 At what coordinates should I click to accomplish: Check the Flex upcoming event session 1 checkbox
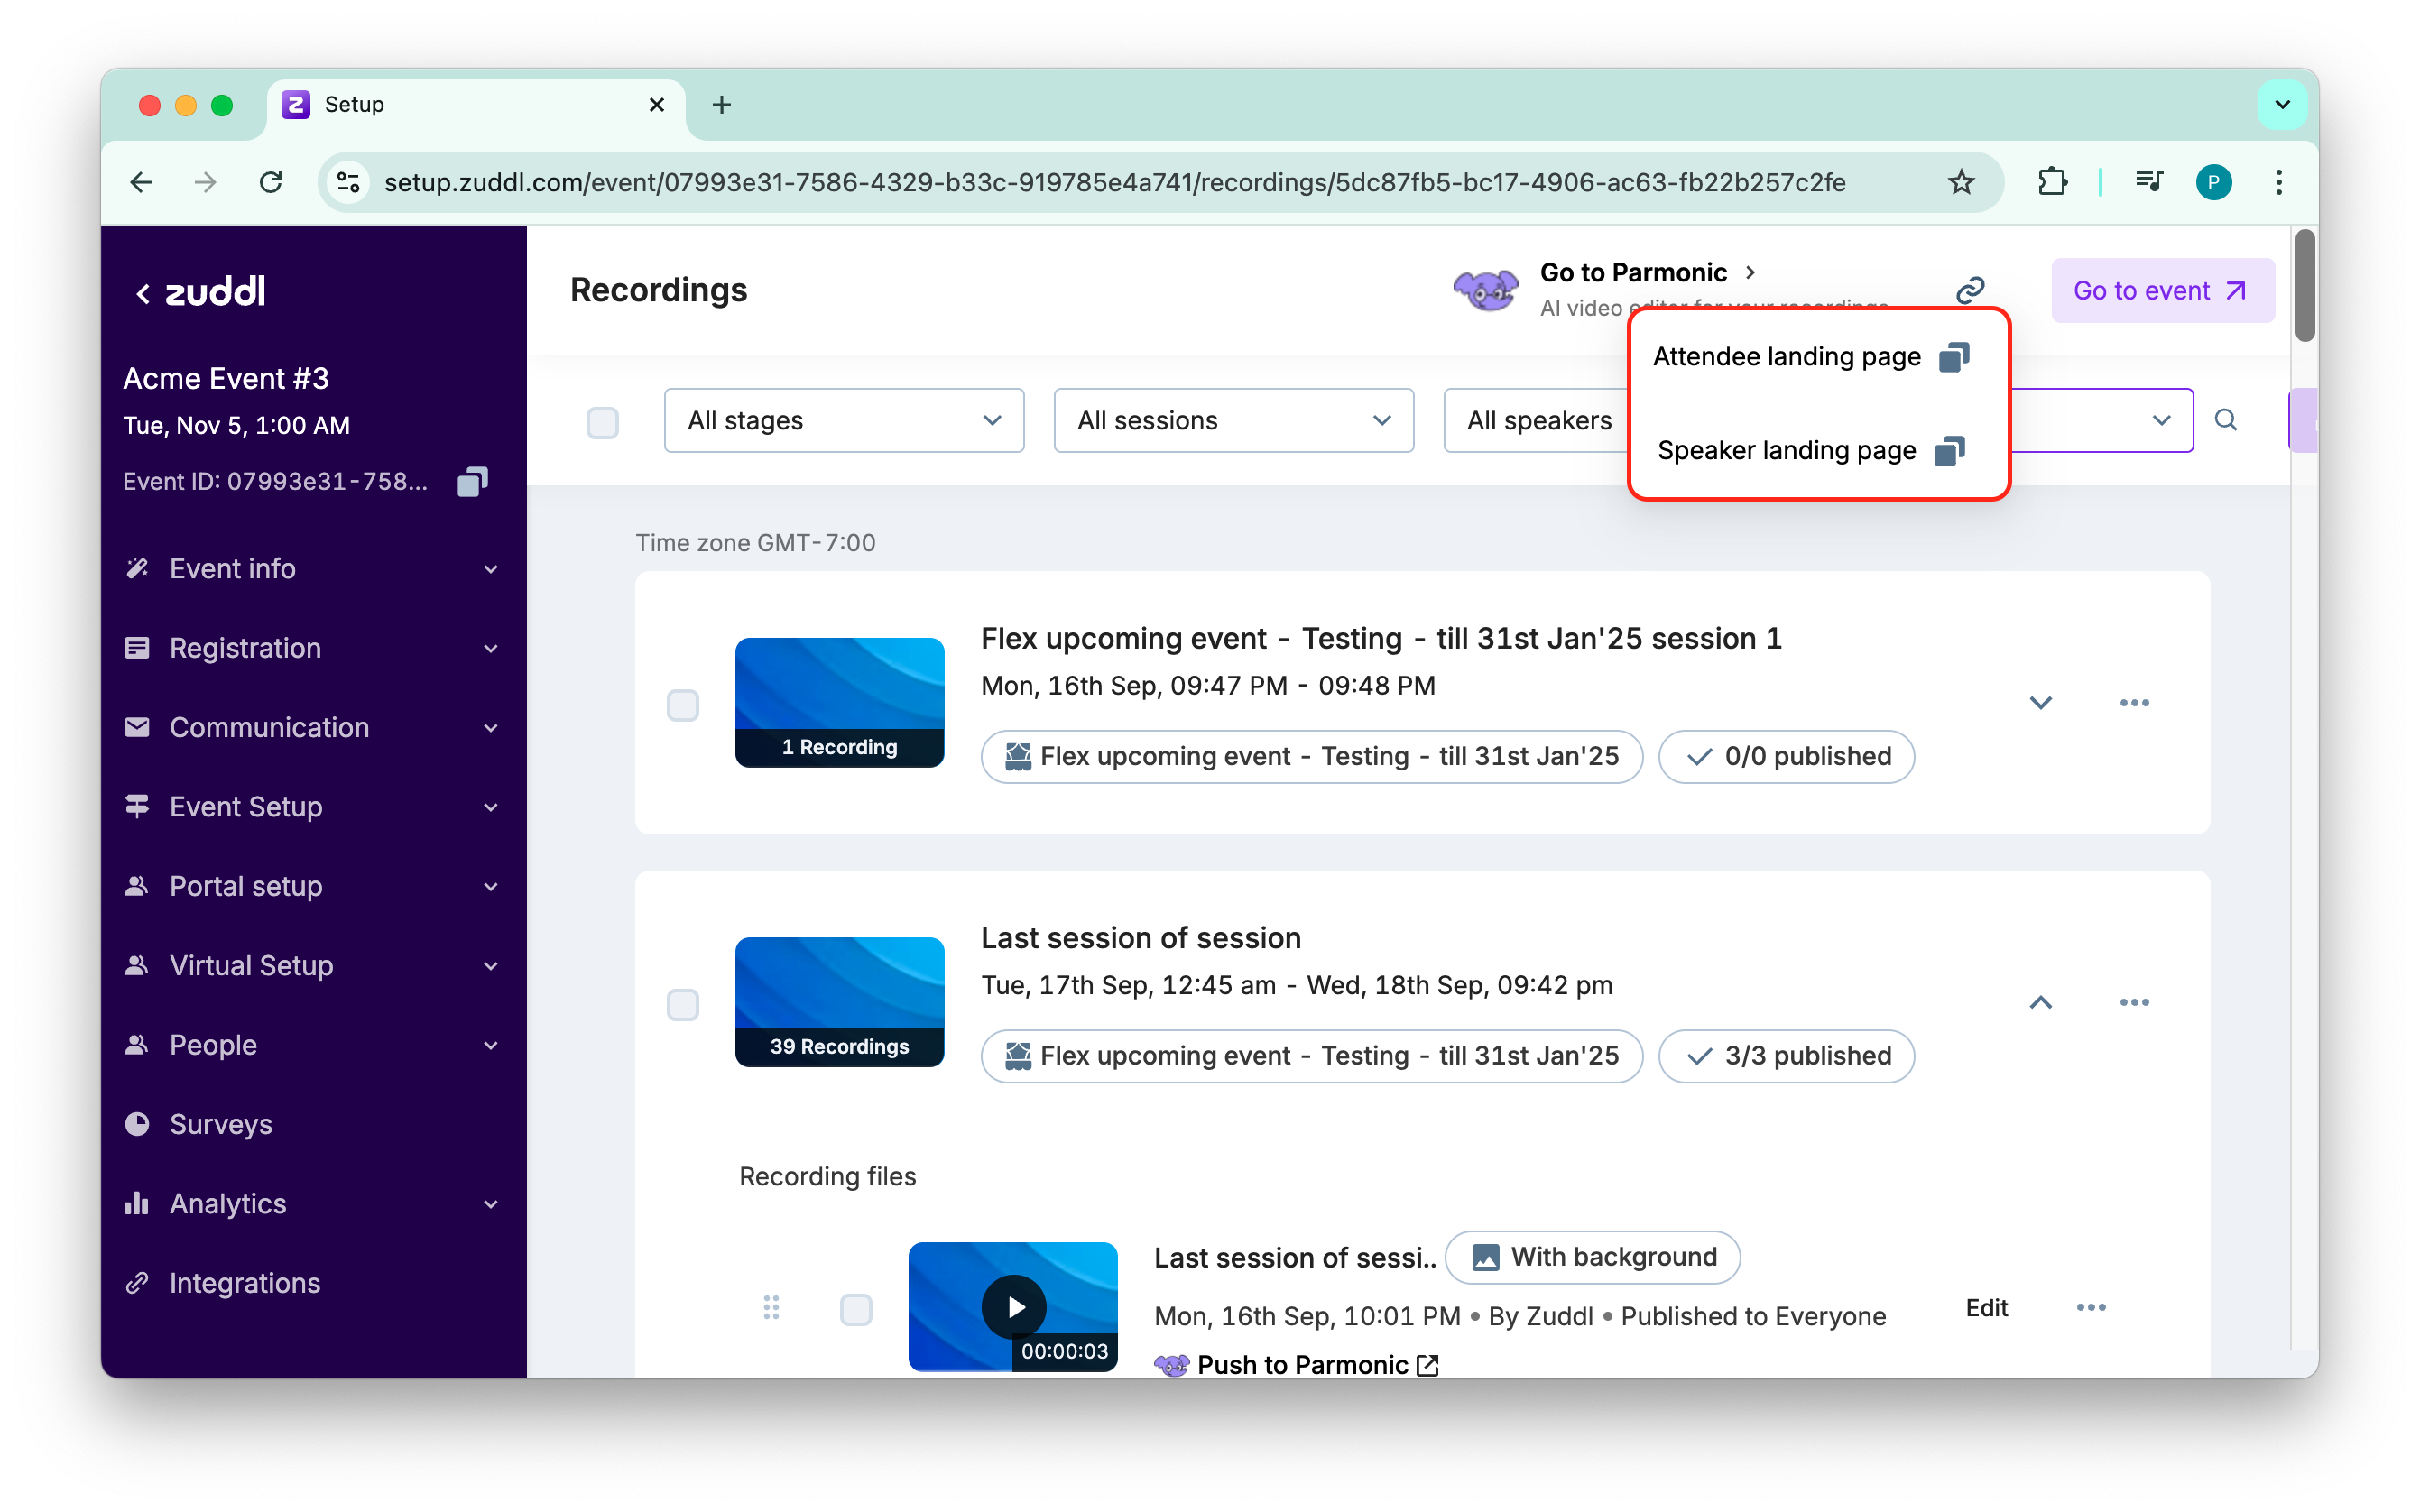coord(683,705)
